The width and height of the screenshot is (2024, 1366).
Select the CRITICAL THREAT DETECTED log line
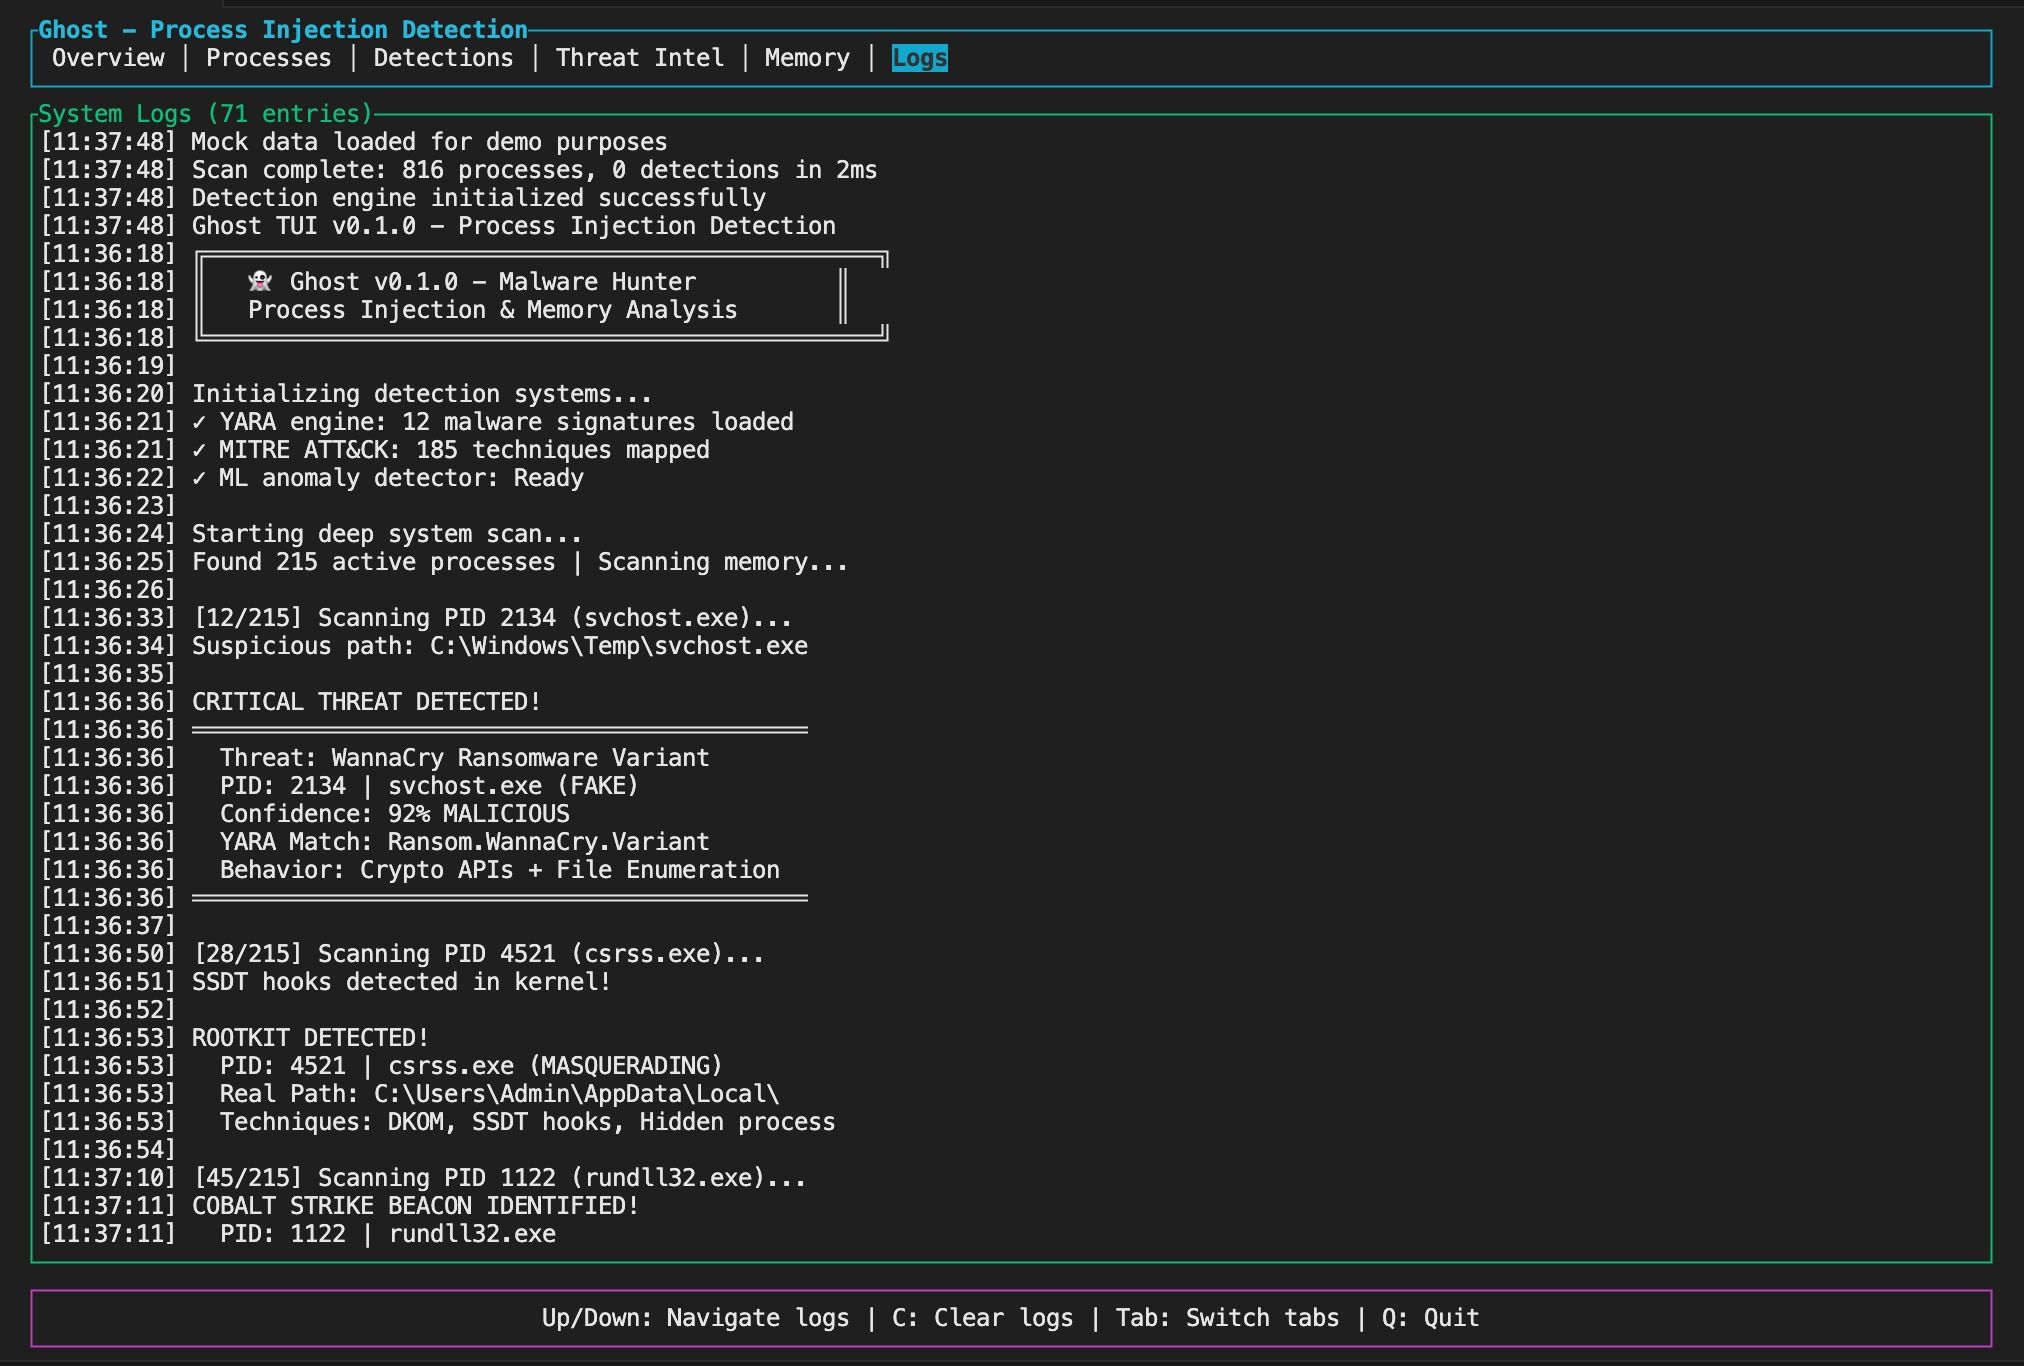pos(366,701)
